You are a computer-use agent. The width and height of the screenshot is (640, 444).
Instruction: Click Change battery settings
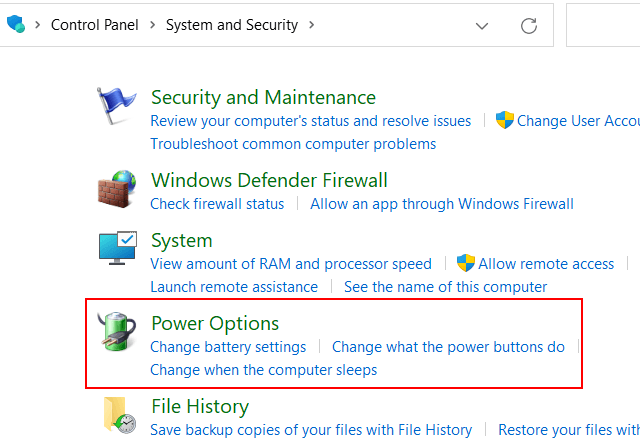[228, 346]
